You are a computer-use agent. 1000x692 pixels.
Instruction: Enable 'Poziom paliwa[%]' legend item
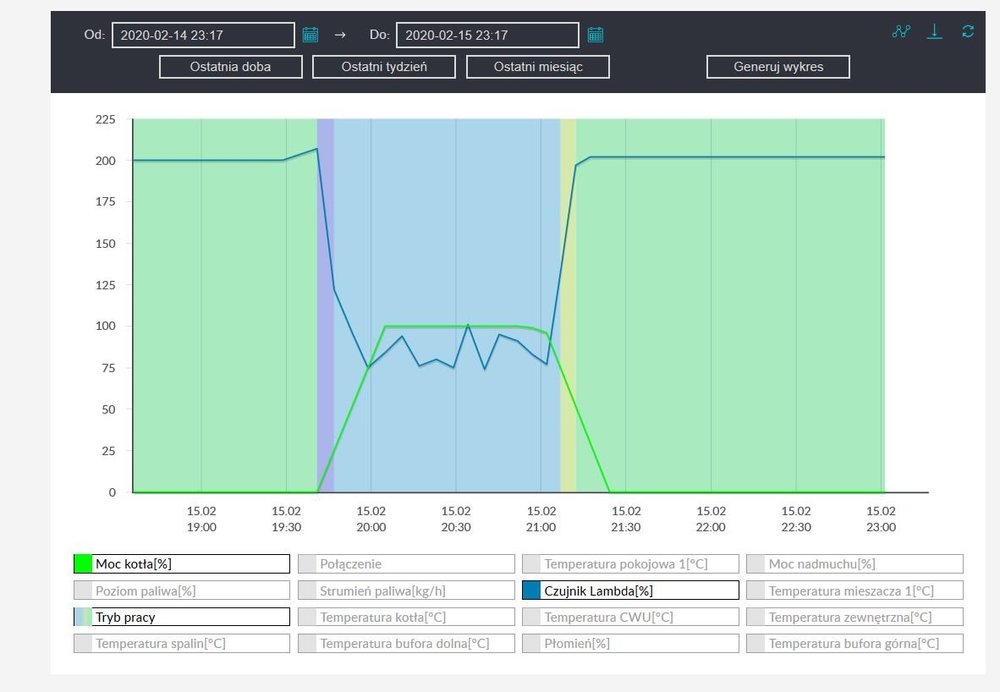pyautogui.click(x=190, y=590)
